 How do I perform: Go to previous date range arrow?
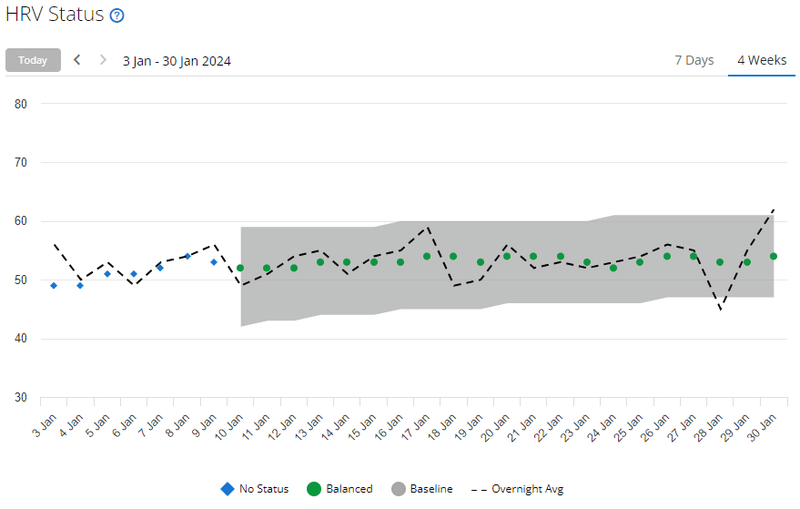point(77,60)
